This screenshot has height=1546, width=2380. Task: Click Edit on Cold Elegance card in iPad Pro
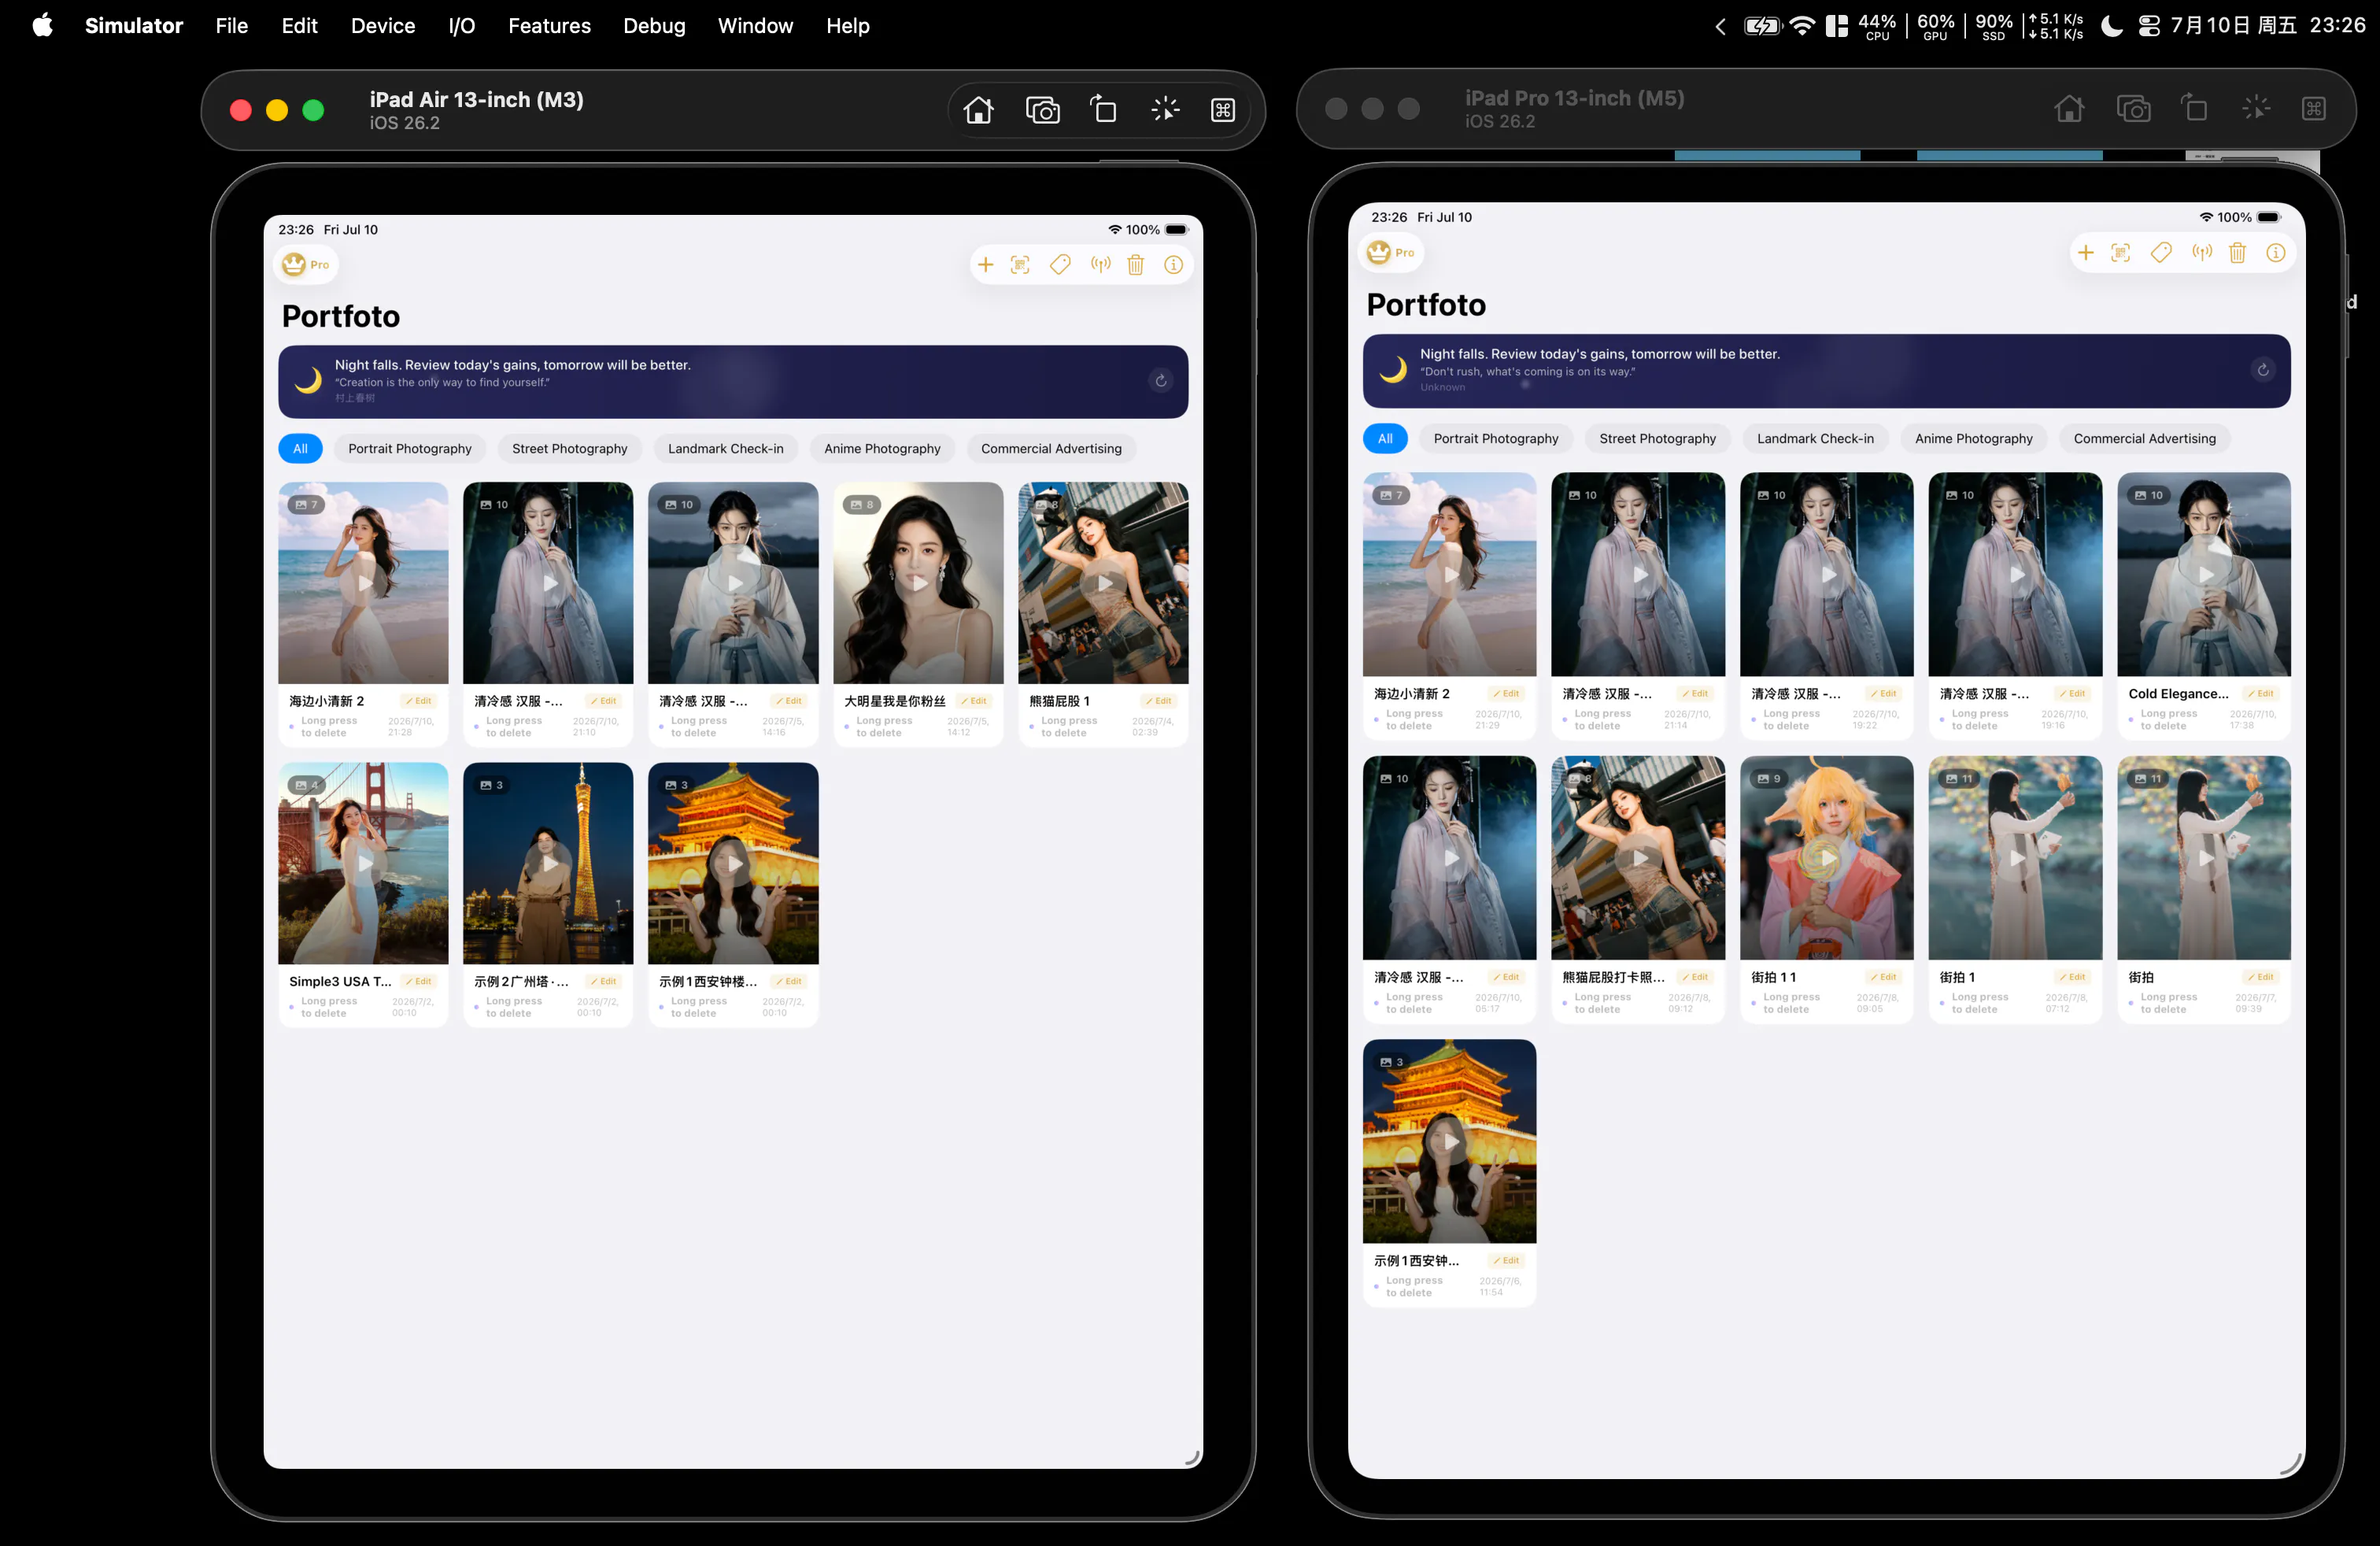click(2261, 694)
